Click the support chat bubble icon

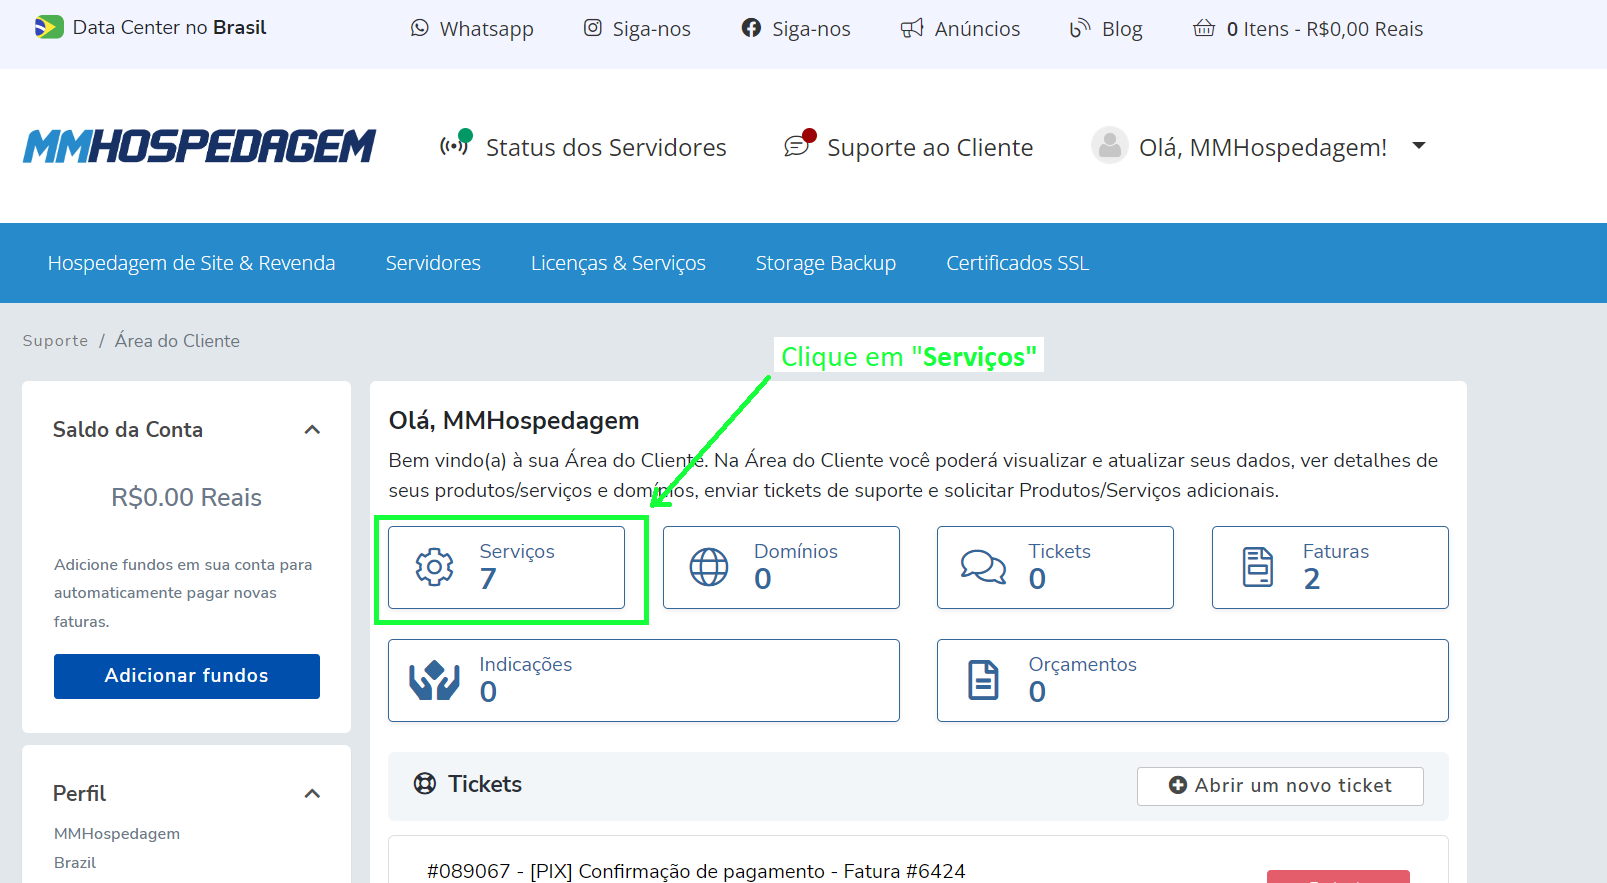pos(799,145)
